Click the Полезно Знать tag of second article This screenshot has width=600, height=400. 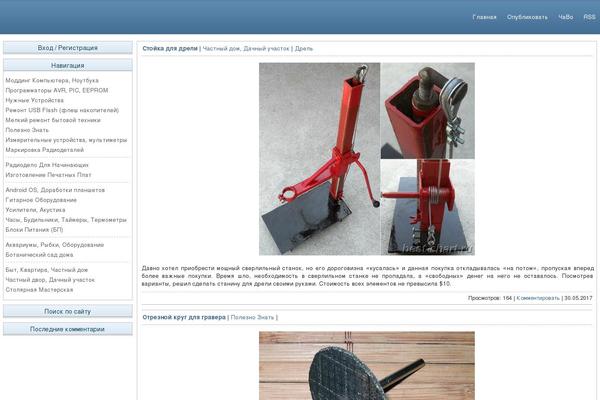[x=253, y=317]
